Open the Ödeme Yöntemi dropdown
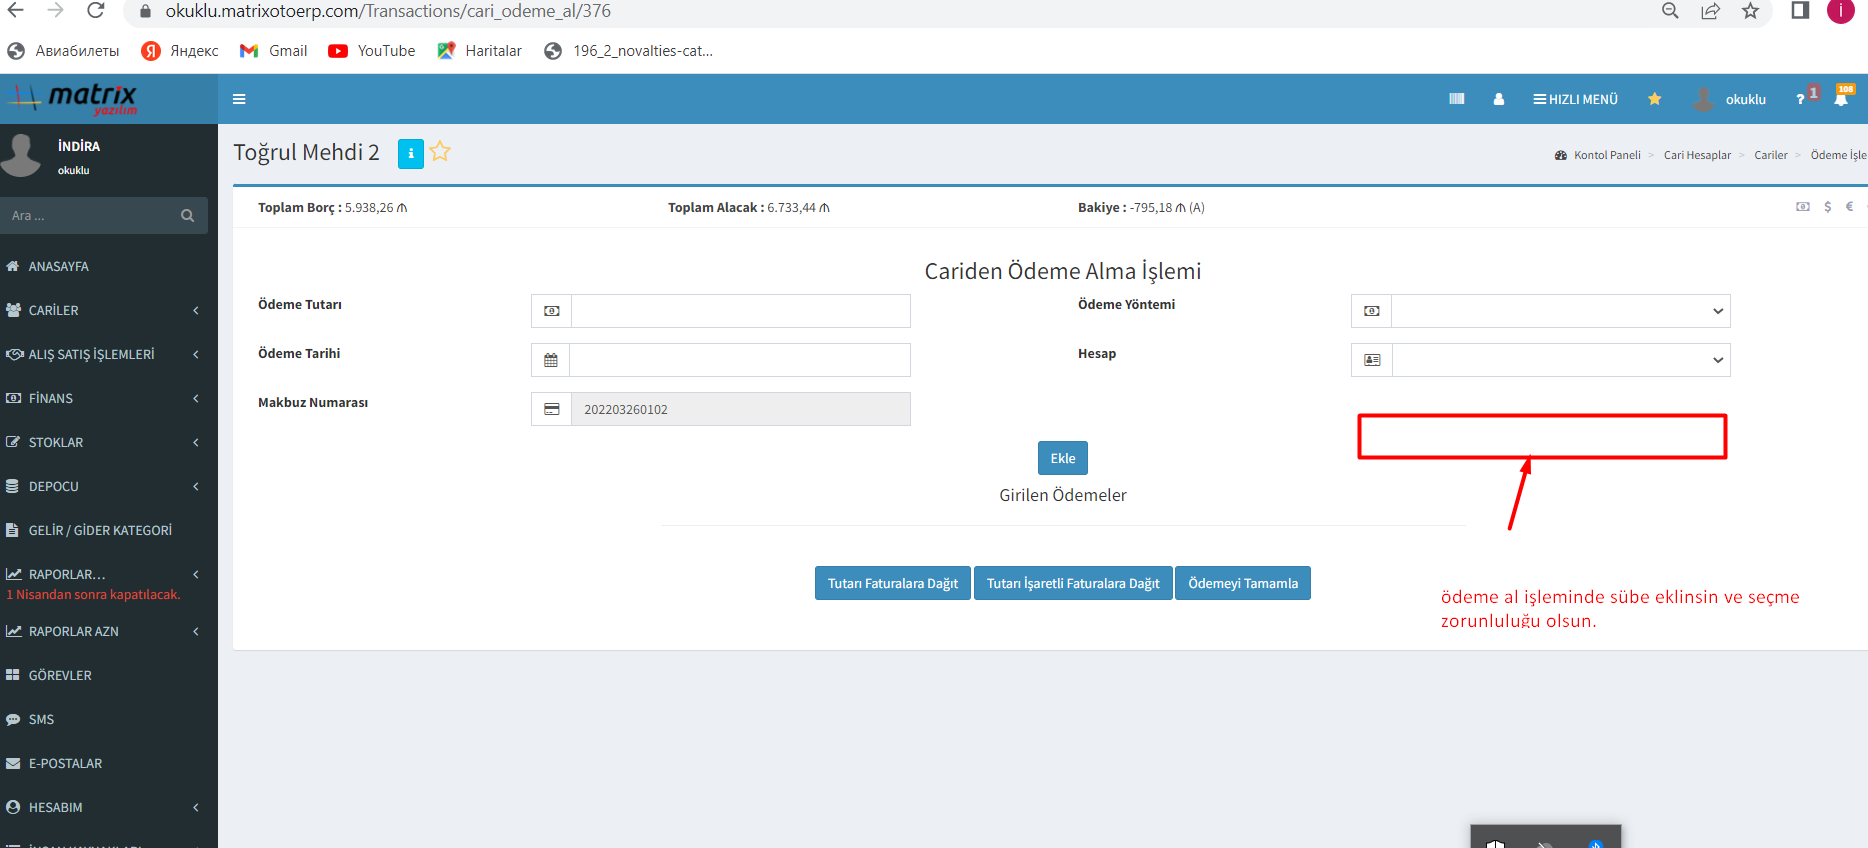 click(1560, 311)
